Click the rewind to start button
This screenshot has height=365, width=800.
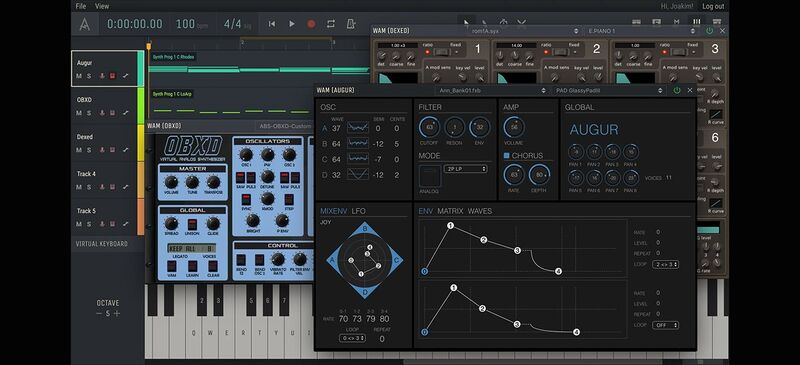coord(272,24)
